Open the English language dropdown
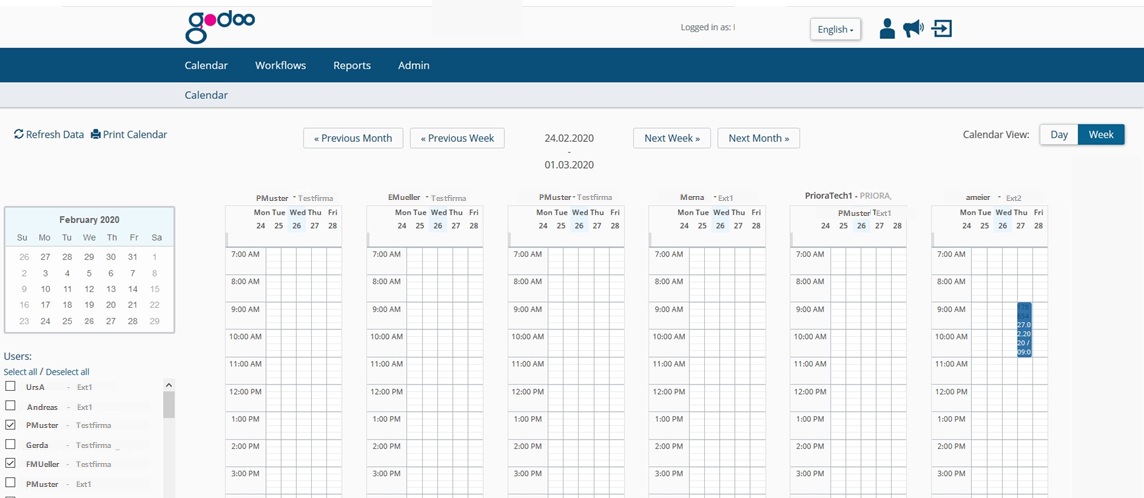 835,29
